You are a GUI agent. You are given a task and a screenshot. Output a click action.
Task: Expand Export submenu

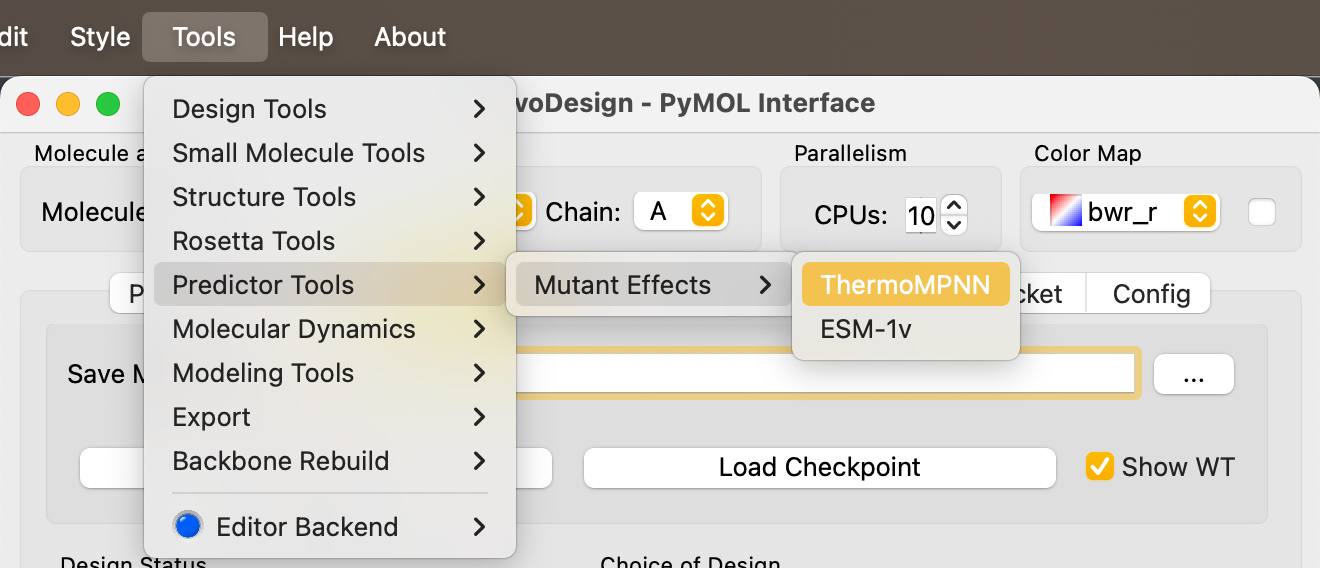(x=330, y=417)
